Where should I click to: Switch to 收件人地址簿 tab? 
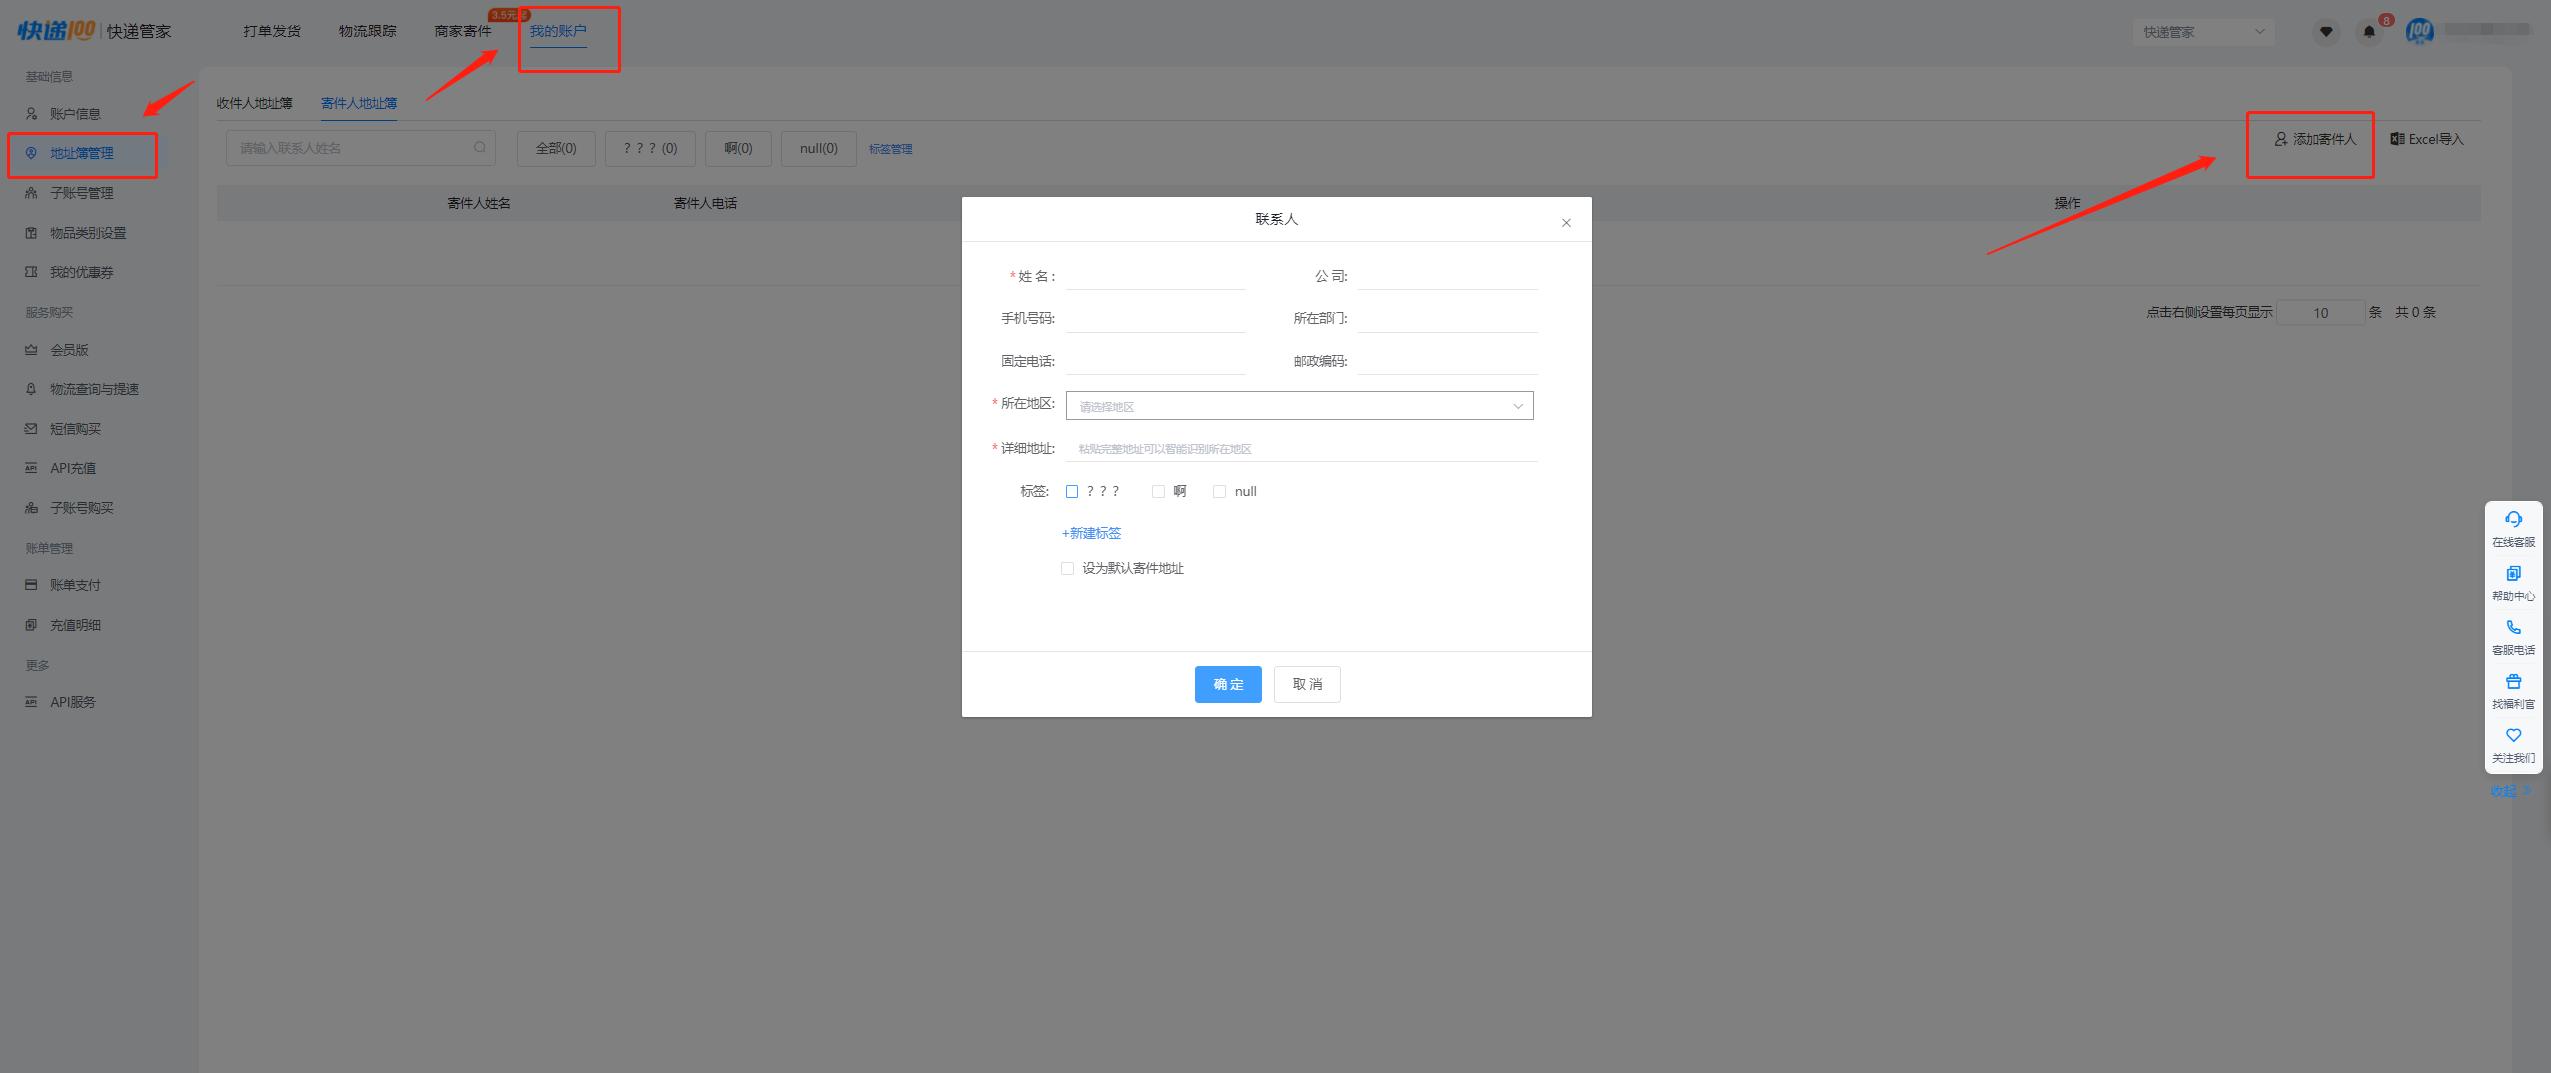pos(254,103)
